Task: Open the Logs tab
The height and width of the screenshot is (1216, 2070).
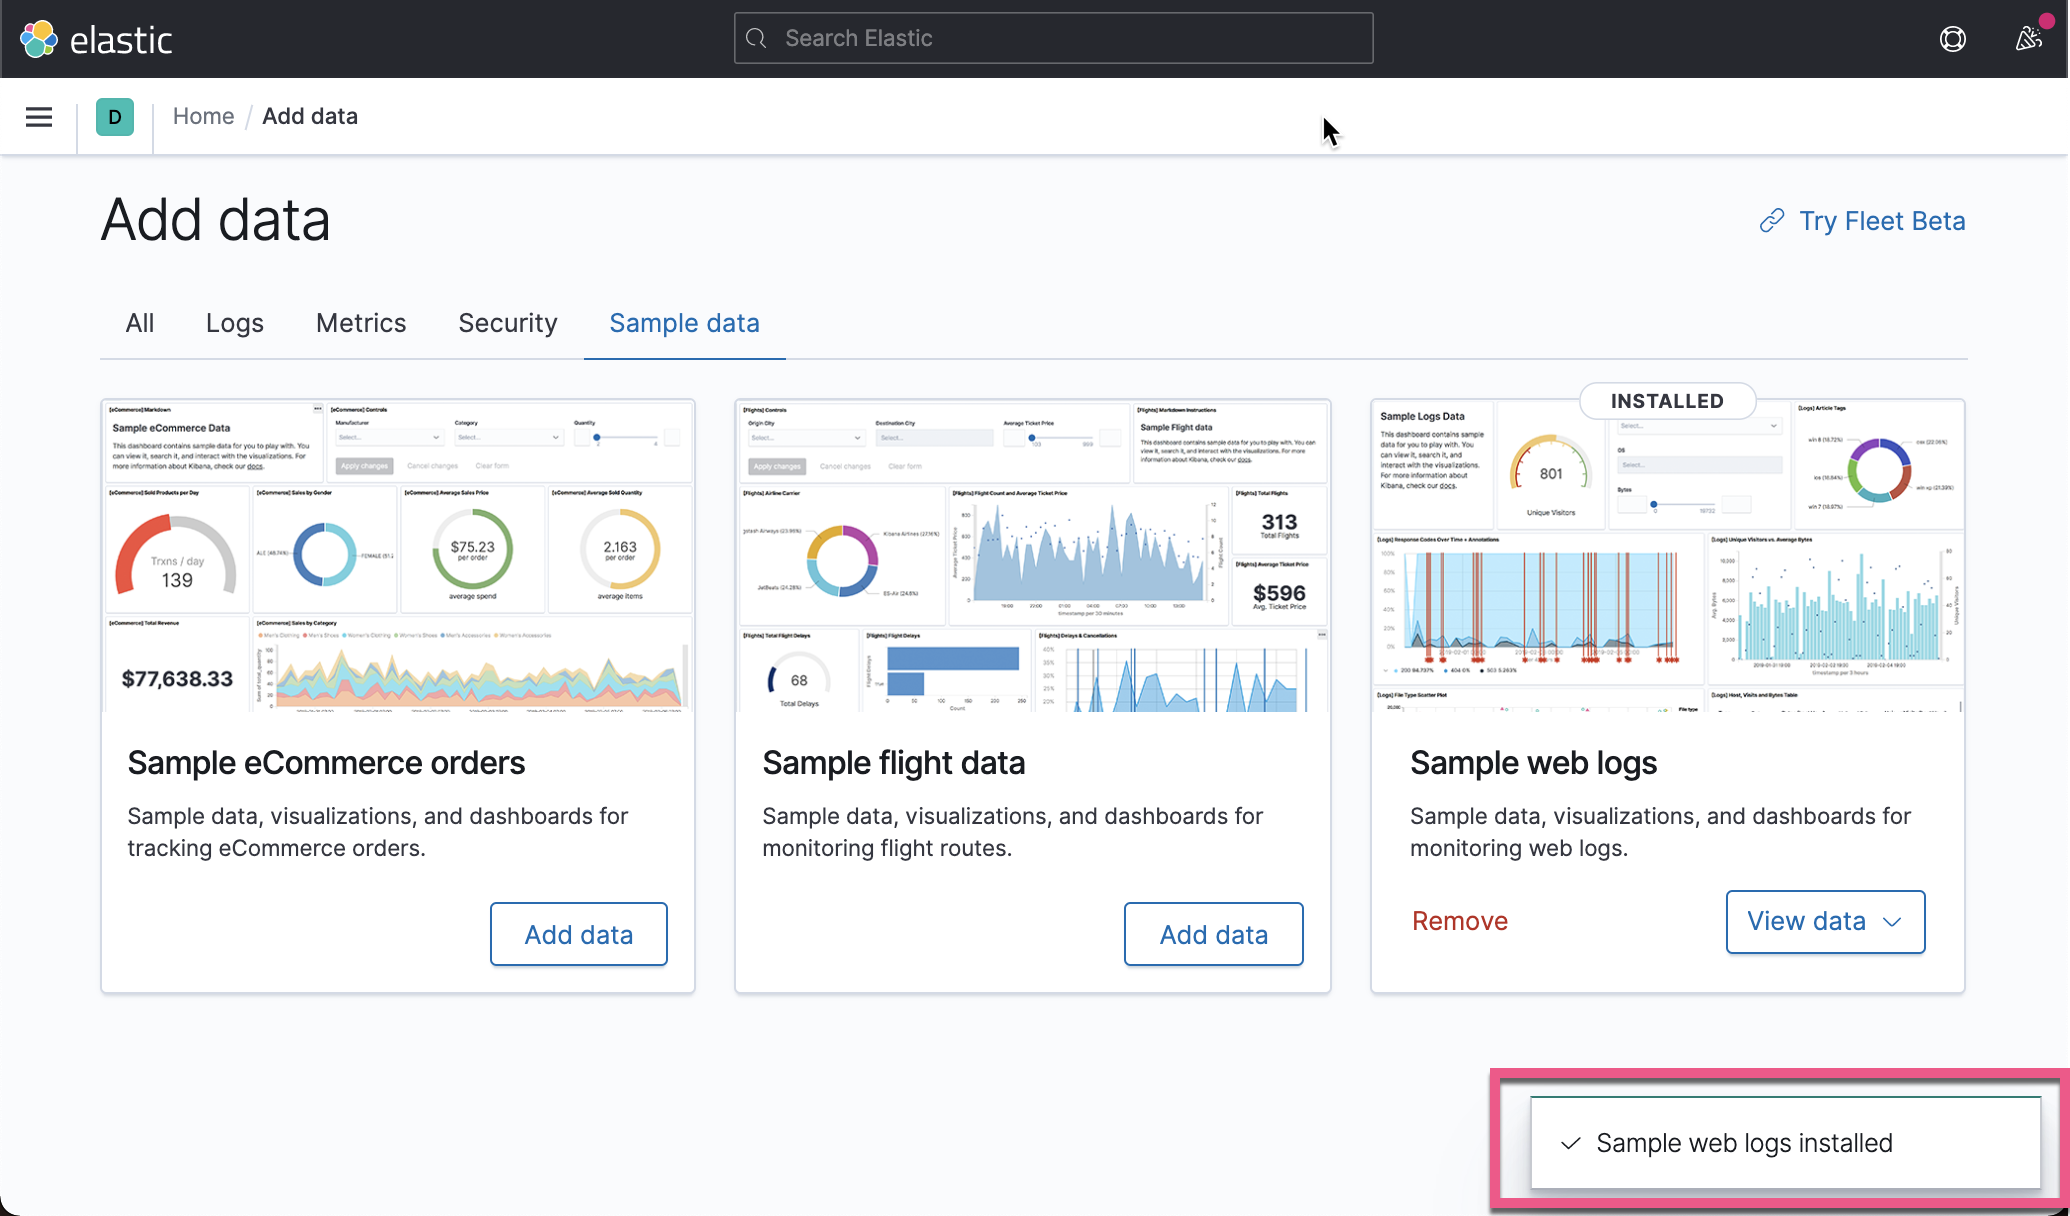Action: (x=234, y=323)
